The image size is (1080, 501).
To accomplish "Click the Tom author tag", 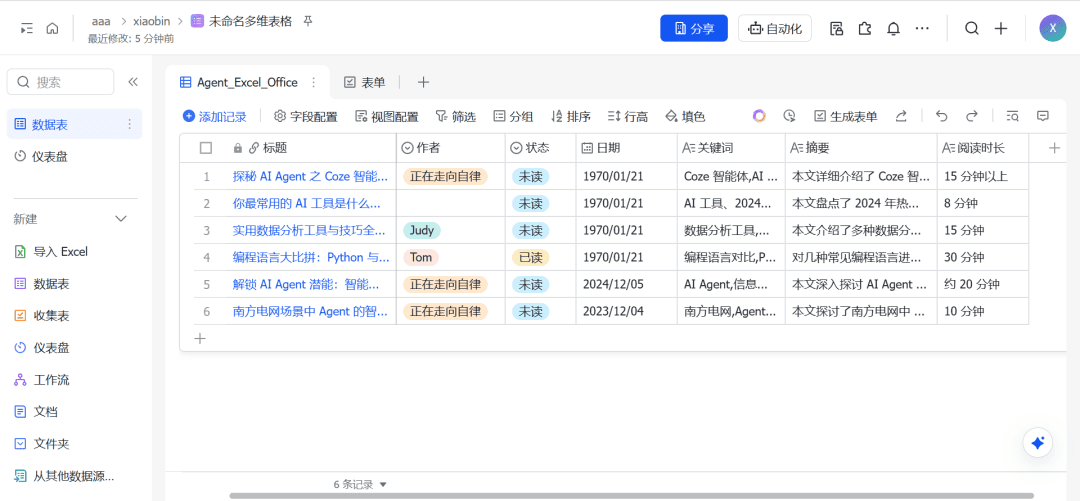I will coord(421,257).
